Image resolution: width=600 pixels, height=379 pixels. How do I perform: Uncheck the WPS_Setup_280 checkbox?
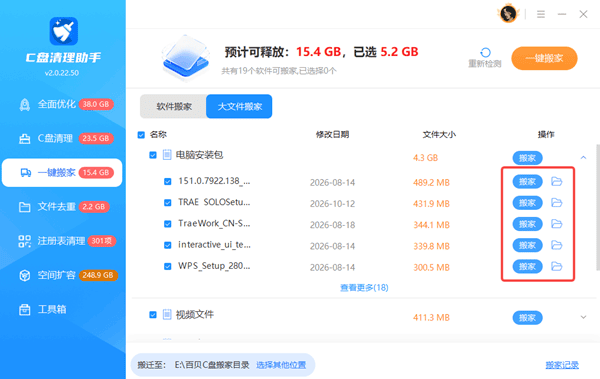(168, 266)
